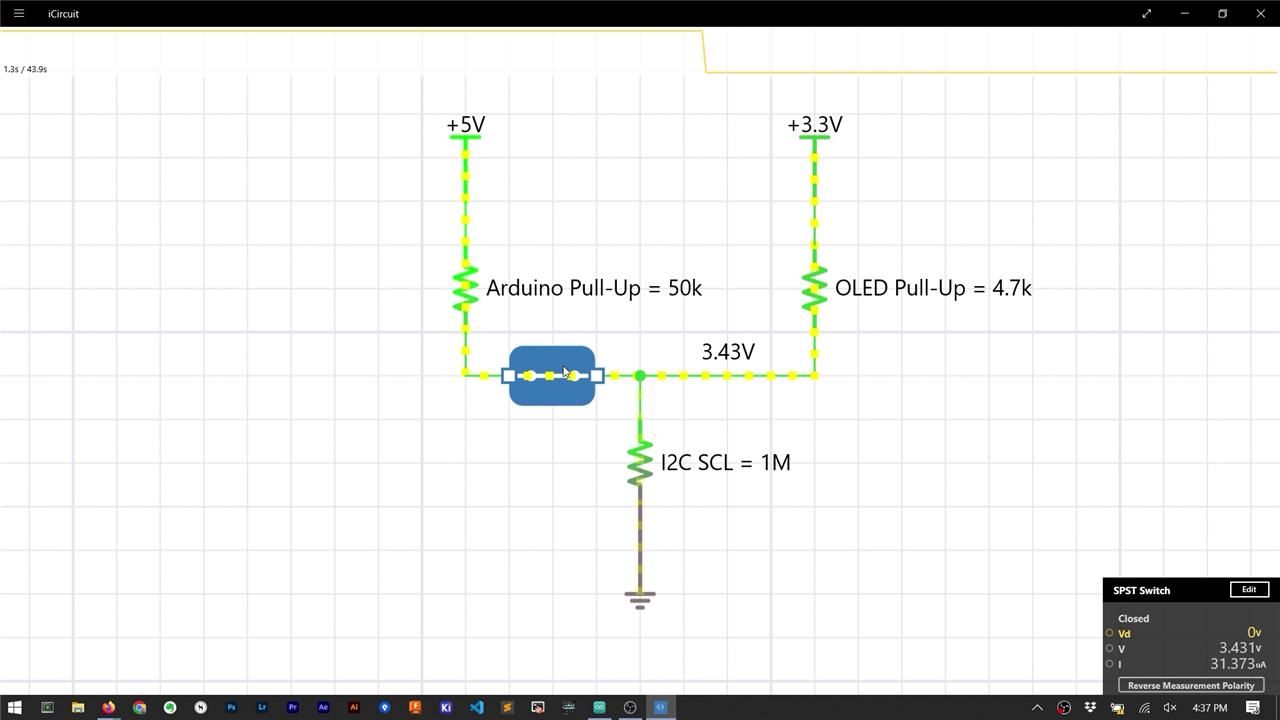Open Wi-Fi network tray icon
The width and height of the screenshot is (1280, 720).
(1144, 708)
